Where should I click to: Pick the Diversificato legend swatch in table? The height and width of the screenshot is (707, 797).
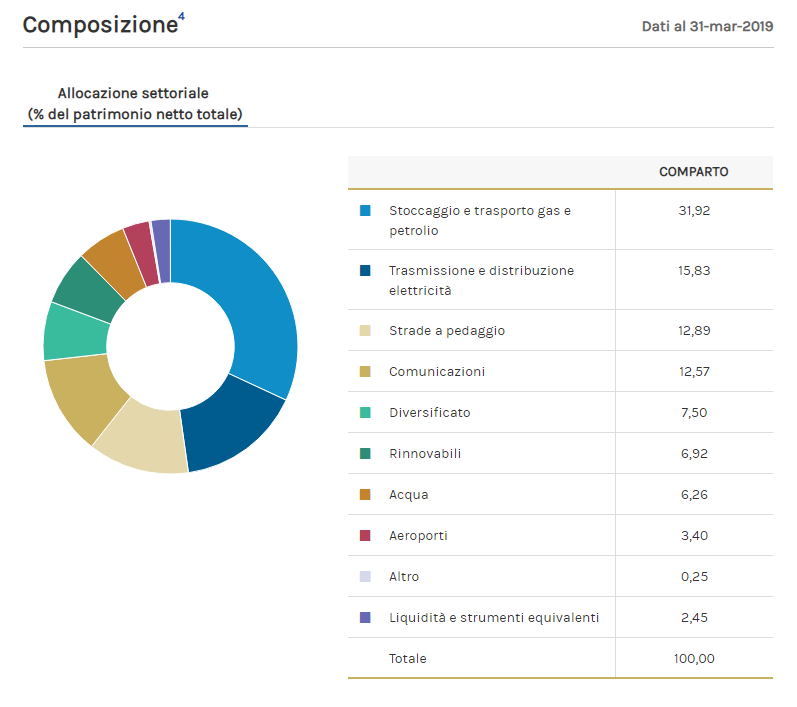click(365, 413)
